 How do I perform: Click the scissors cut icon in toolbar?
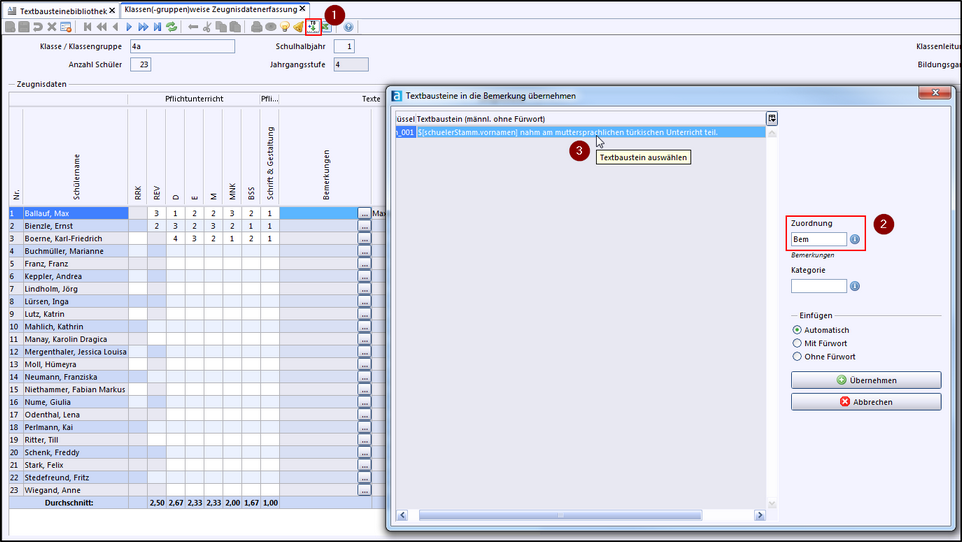click(x=207, y=27)
